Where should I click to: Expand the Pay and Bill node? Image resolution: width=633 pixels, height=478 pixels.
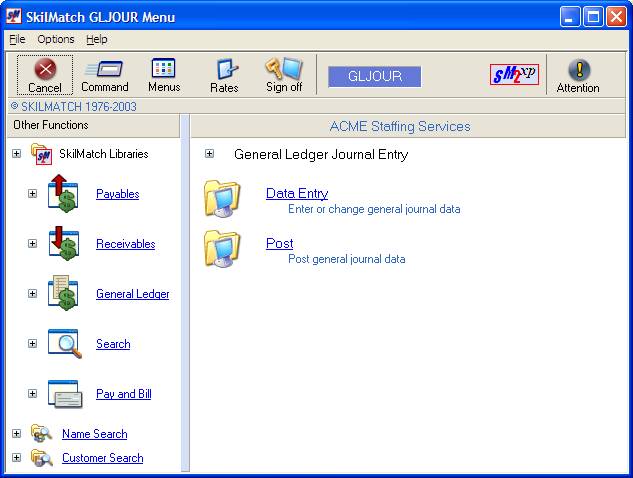point(32,394)
